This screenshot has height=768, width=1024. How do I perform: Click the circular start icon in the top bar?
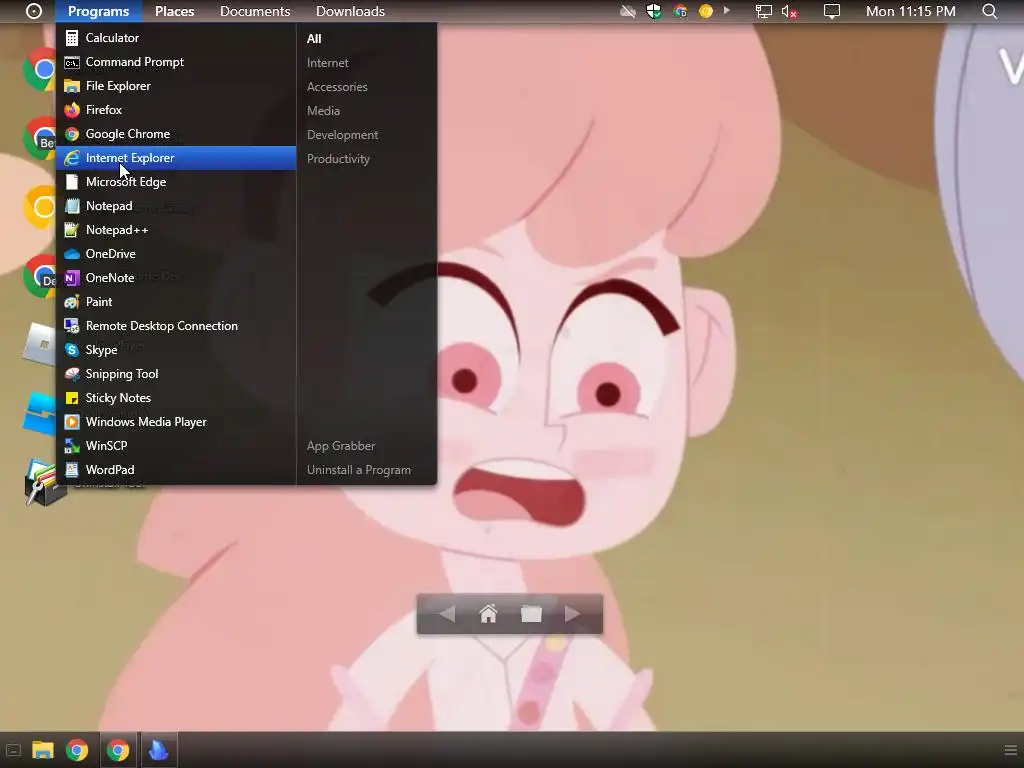coord(34,11)
